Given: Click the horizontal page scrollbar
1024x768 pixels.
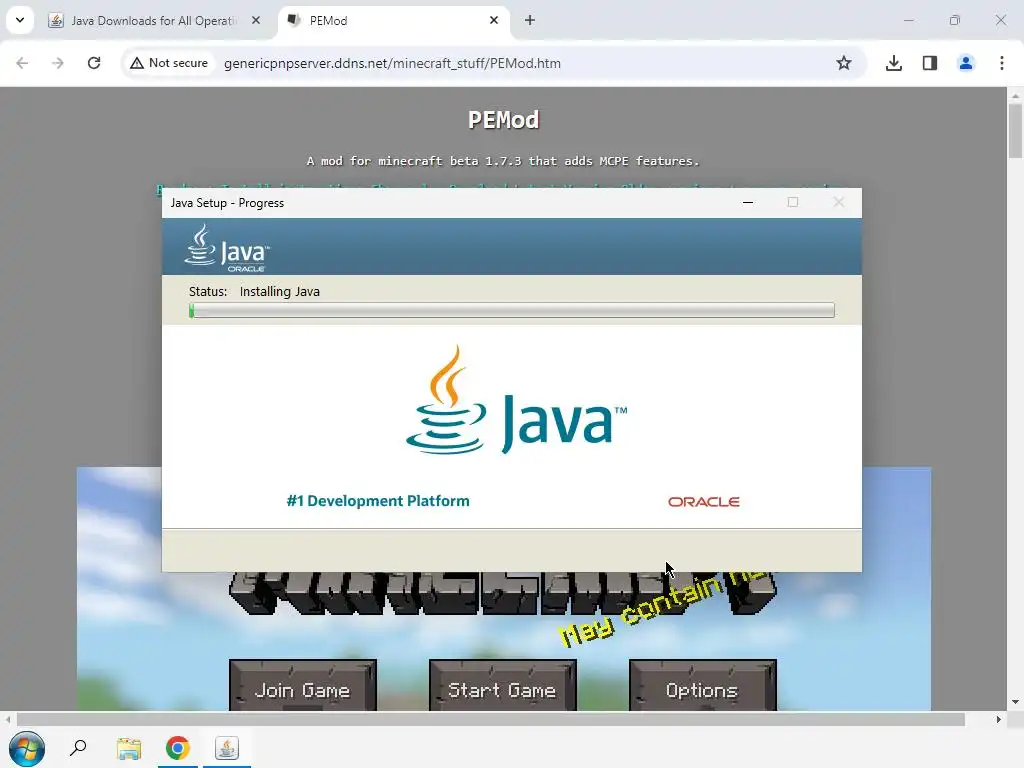Looking at the screenshot, I should pos(490,719).
